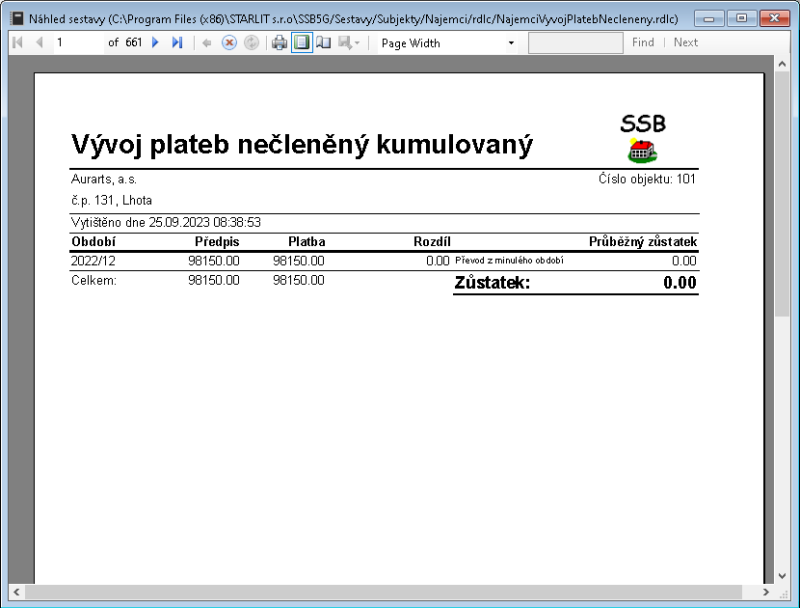Refresh the report preview
The height and width of the screenshot is (608, 800).
tap(250, 42)
